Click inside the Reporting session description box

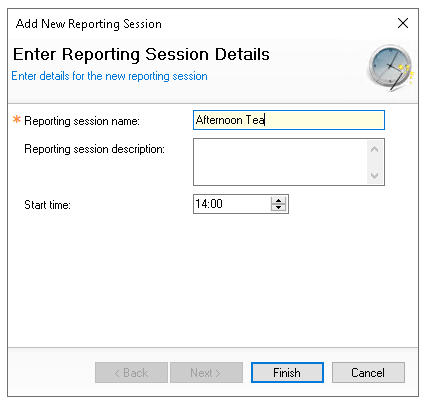(x=280, y=162)
